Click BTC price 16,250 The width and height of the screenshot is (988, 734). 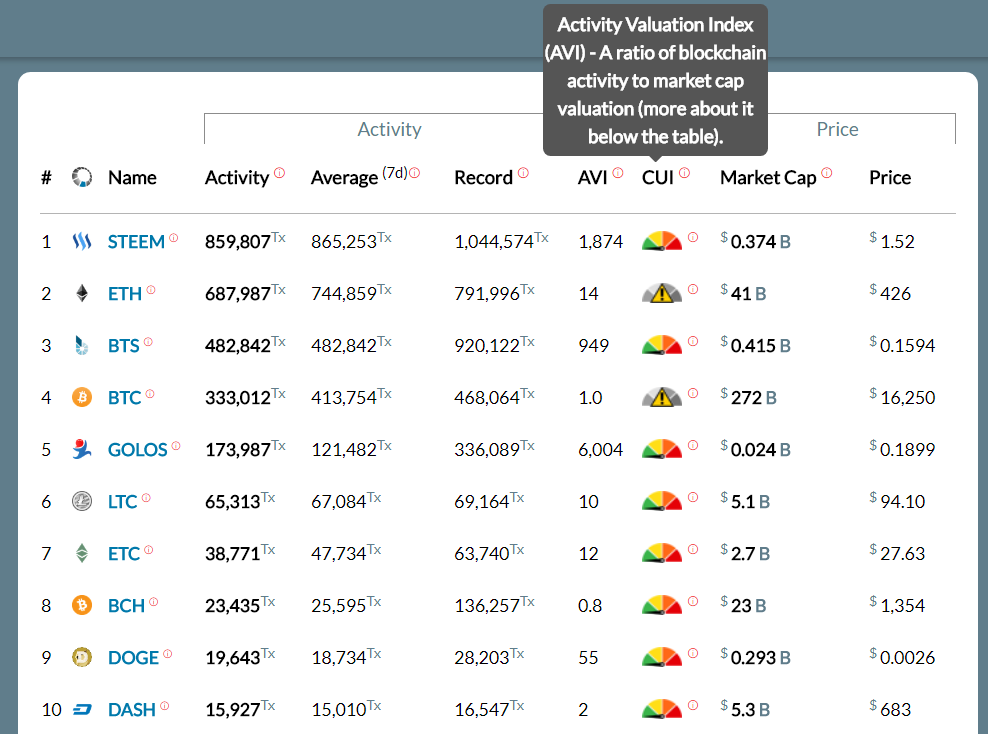pos(902,398)
